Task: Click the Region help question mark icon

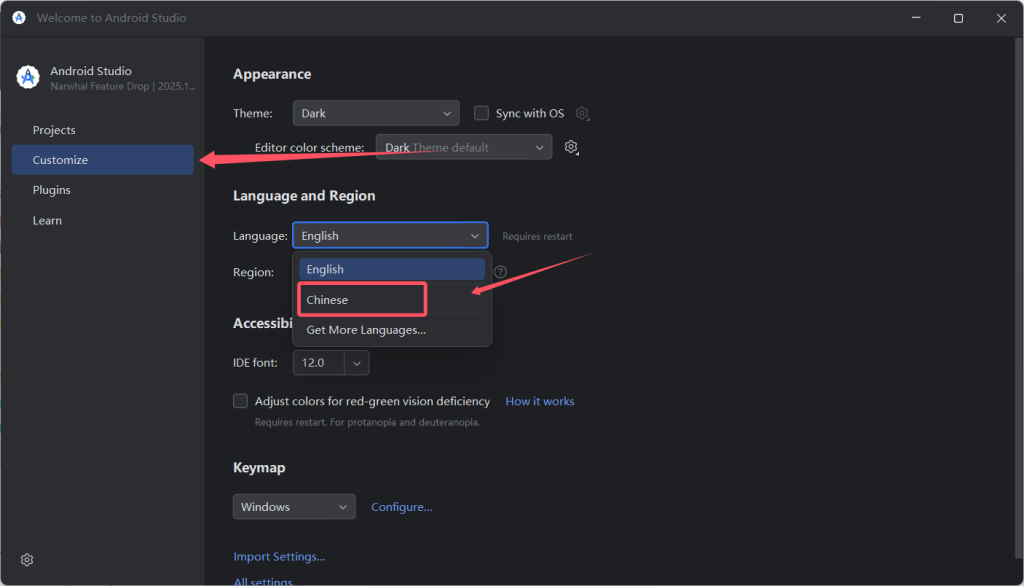Action: point(500,272)
